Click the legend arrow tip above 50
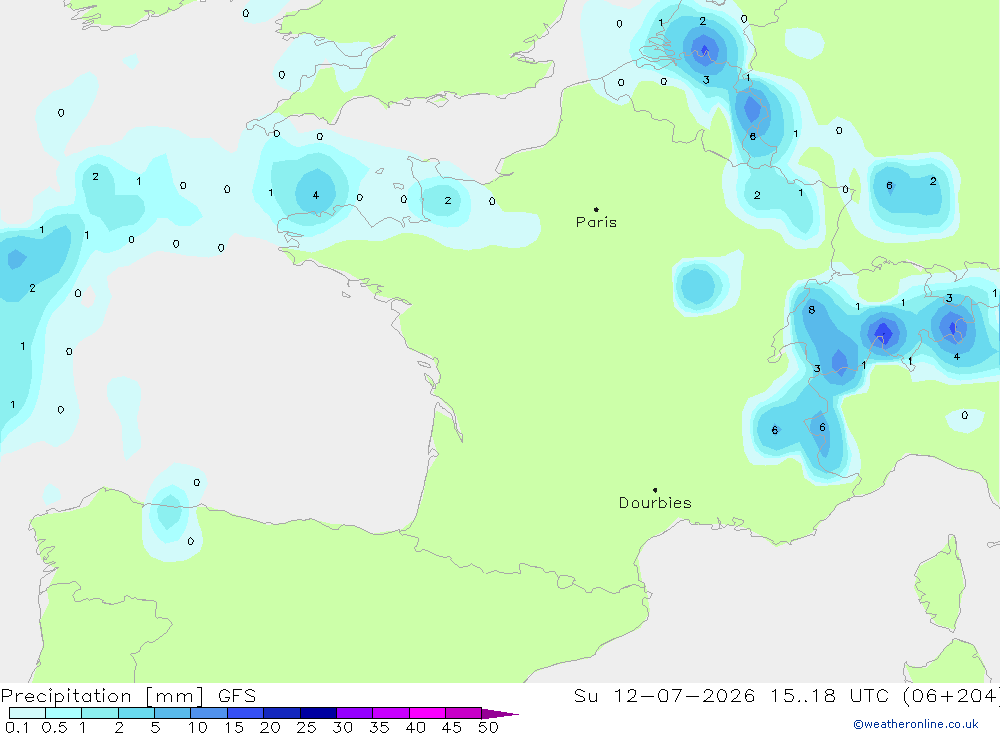 click(501, 714)
